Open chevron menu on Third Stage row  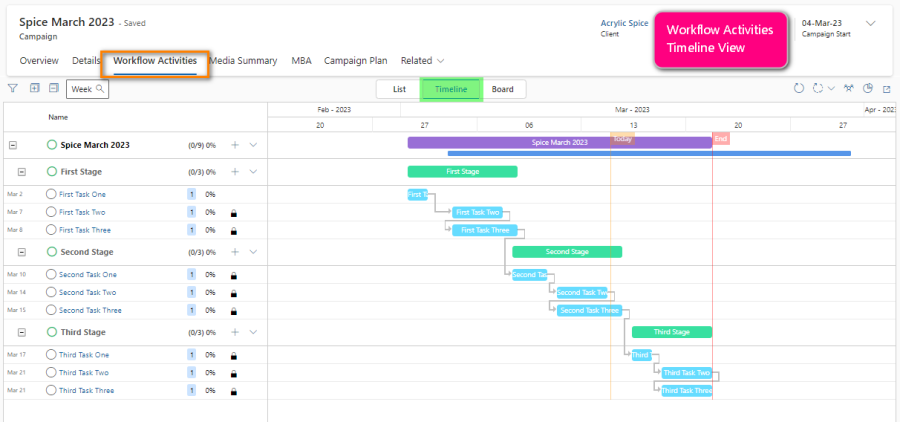tap(253, 332)
